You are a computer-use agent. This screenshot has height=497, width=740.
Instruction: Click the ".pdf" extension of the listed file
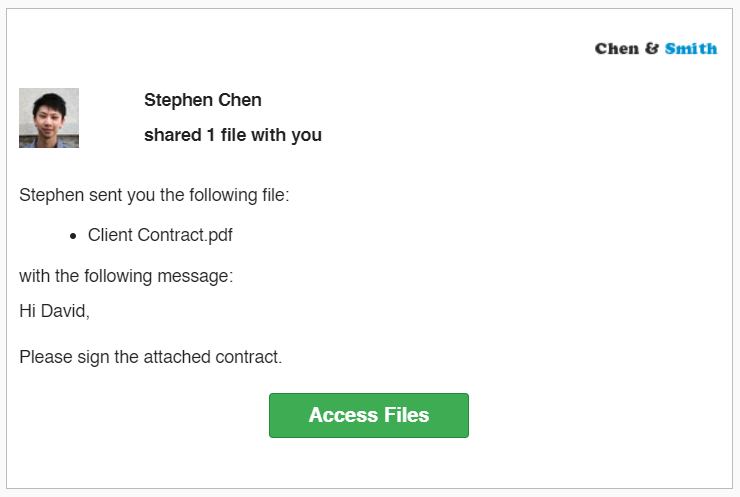coord(217,235)
